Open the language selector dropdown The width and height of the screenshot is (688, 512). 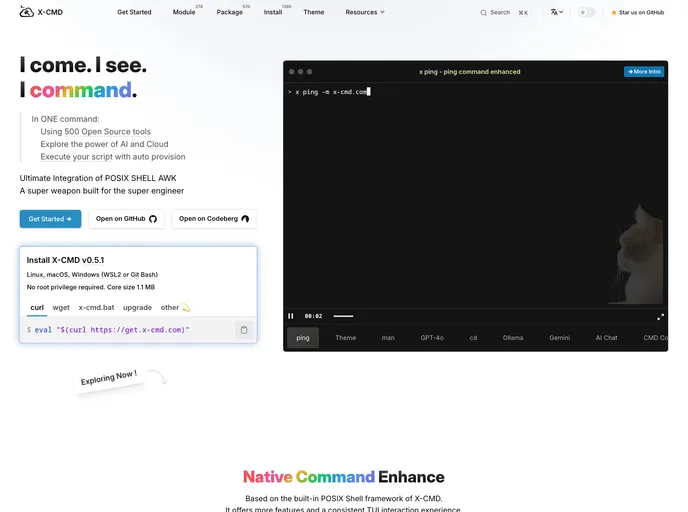pyautogui.click(x=557, y=12)
